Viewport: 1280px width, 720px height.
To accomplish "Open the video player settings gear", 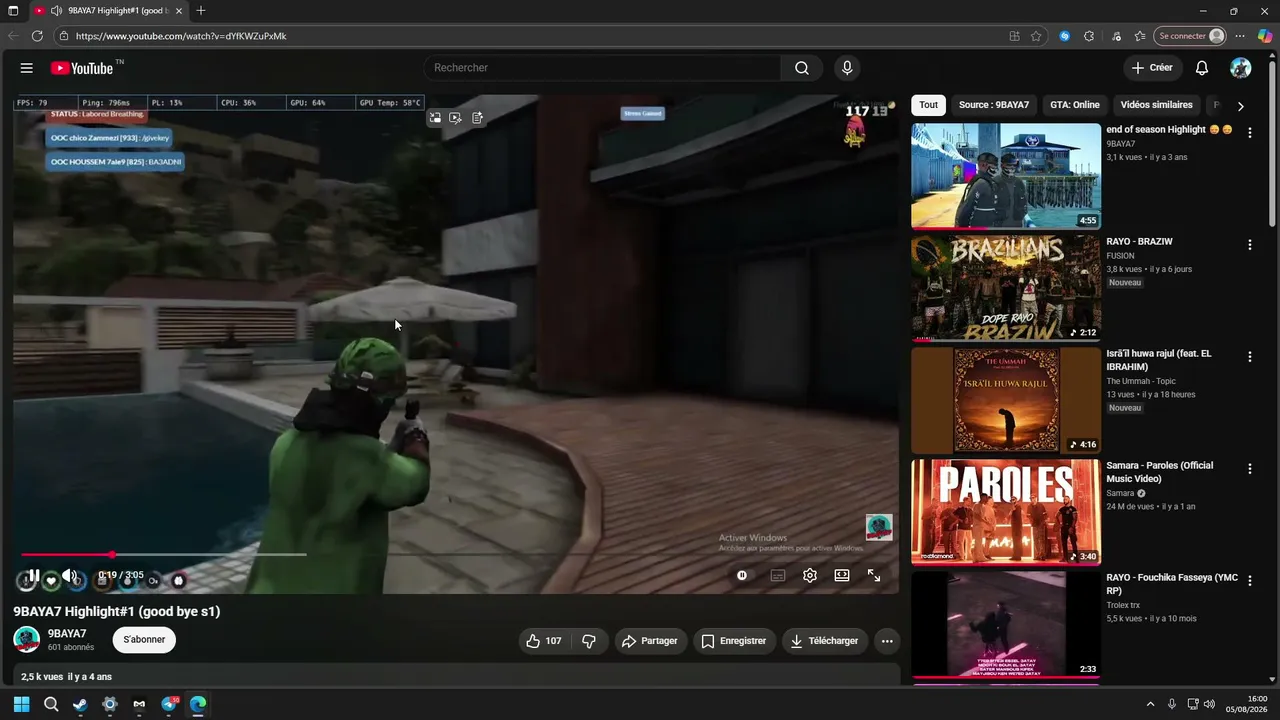I will [x=810, y=575].
